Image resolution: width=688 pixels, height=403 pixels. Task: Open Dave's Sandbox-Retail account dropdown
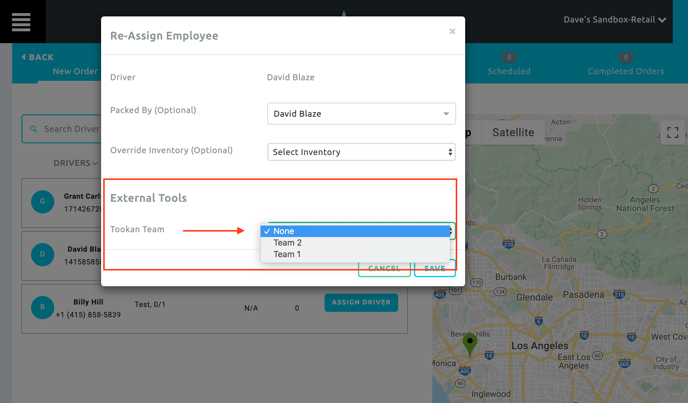[614, 20]
